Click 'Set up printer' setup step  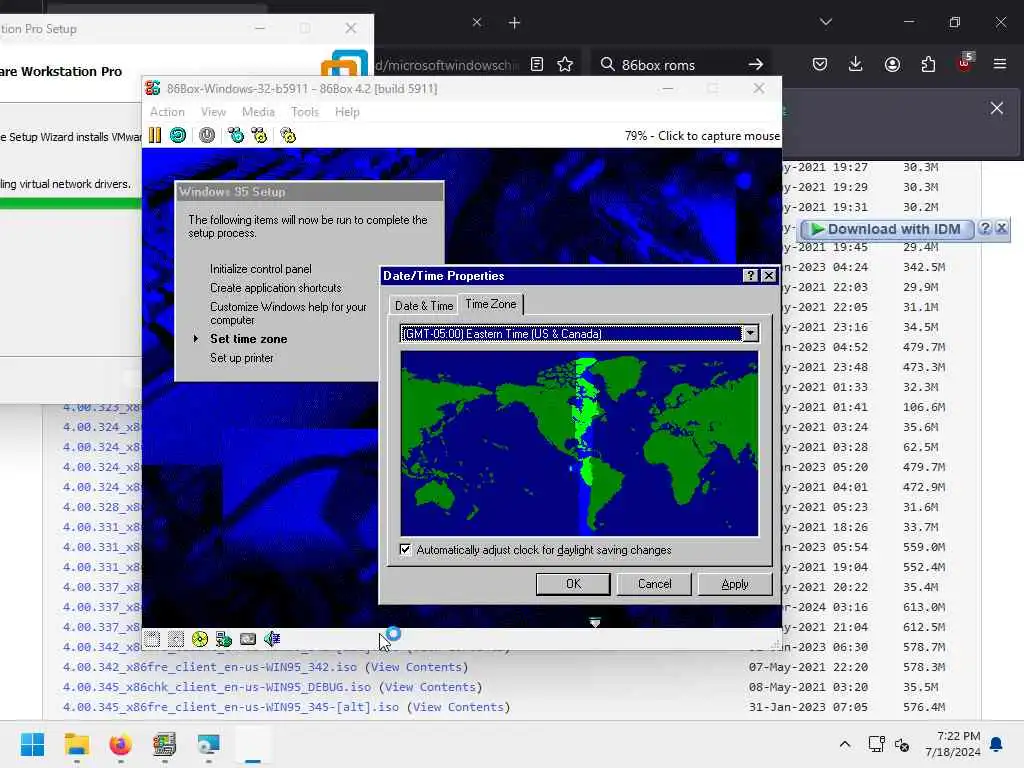click(x=242, y=358)
